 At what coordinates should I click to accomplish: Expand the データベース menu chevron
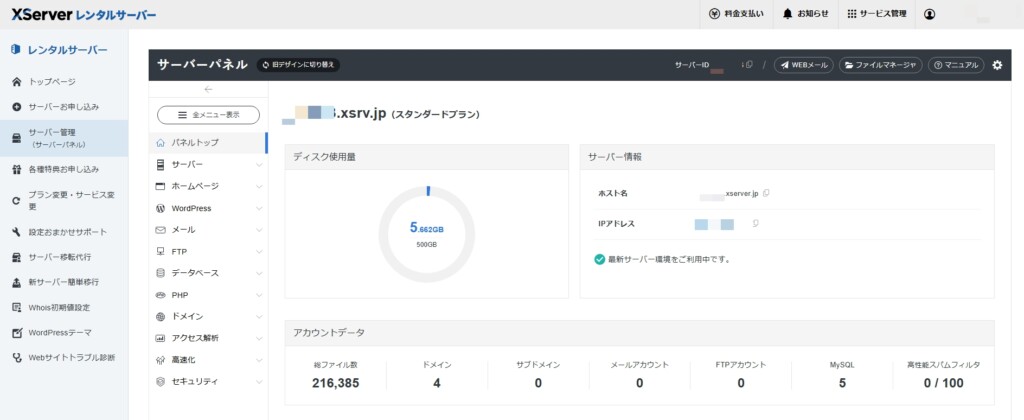pyautogui.click(x=259, y=273)
